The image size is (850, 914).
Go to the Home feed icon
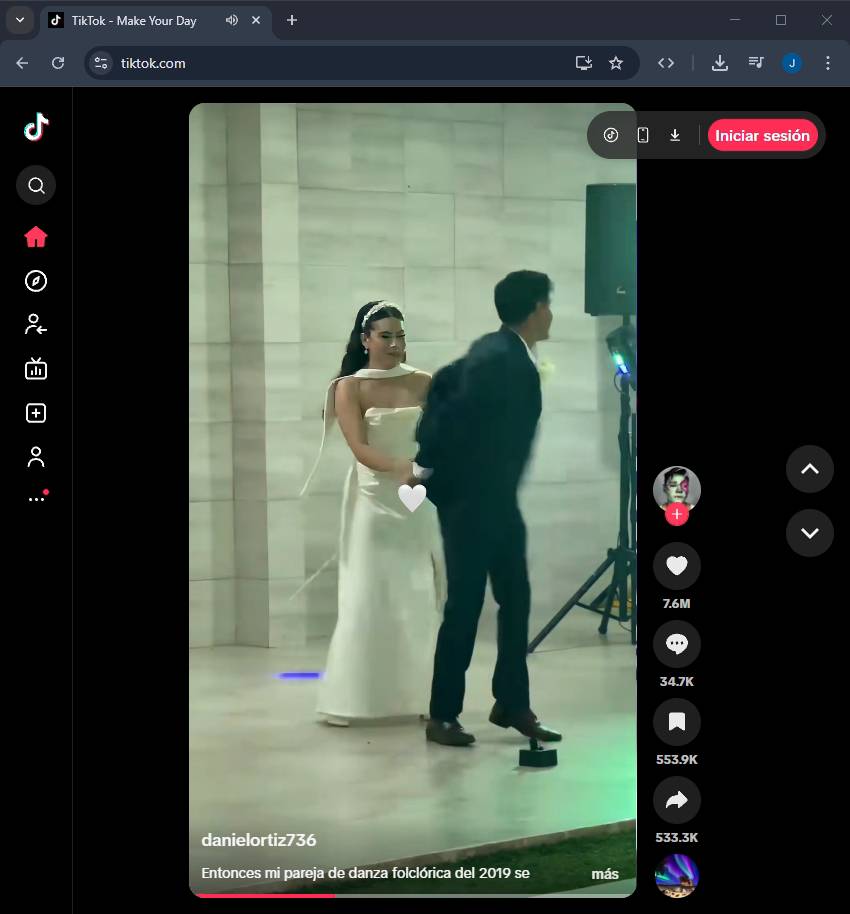point(36,237)
